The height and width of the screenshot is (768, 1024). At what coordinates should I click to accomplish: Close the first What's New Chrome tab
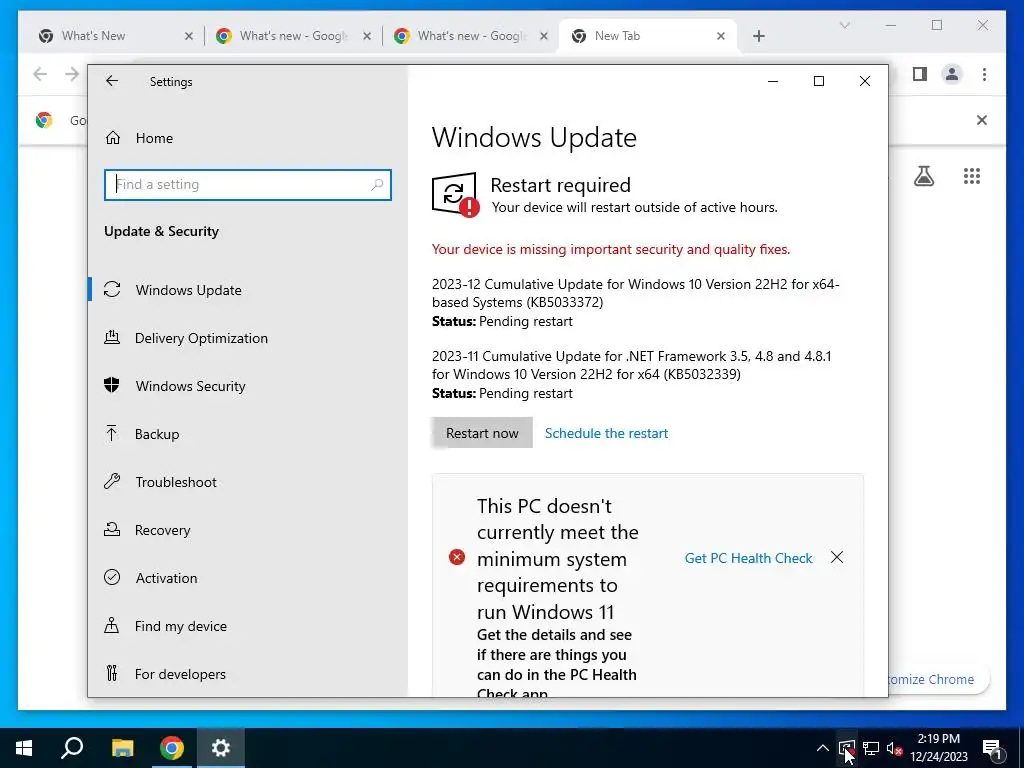point(189,36)
